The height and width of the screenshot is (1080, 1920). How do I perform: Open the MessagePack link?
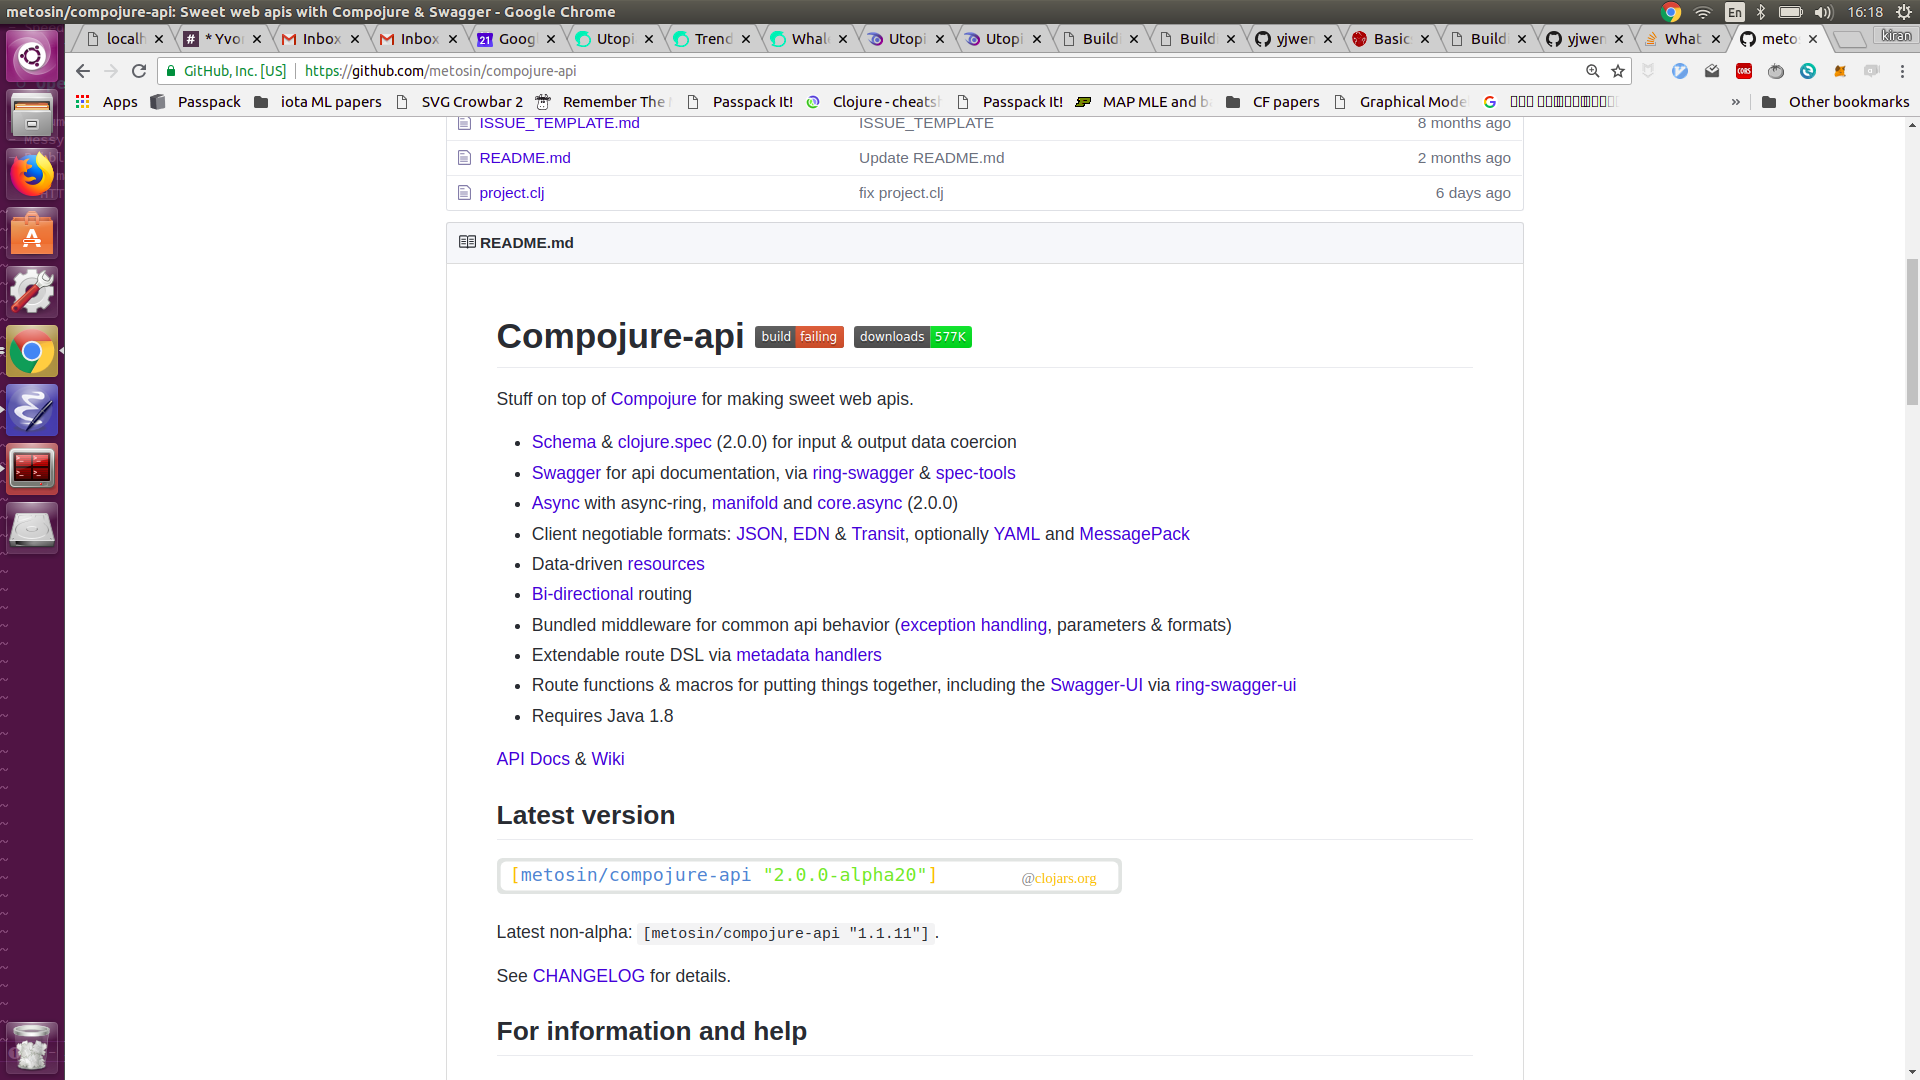[1134, 534]
